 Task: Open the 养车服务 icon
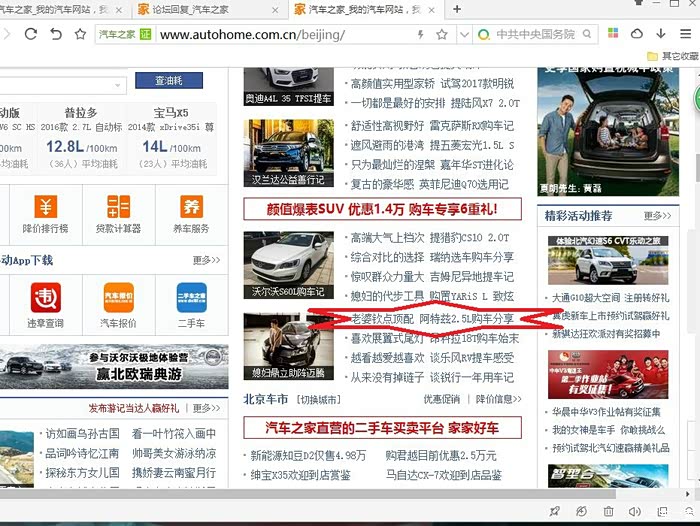[x=191, y=207]
